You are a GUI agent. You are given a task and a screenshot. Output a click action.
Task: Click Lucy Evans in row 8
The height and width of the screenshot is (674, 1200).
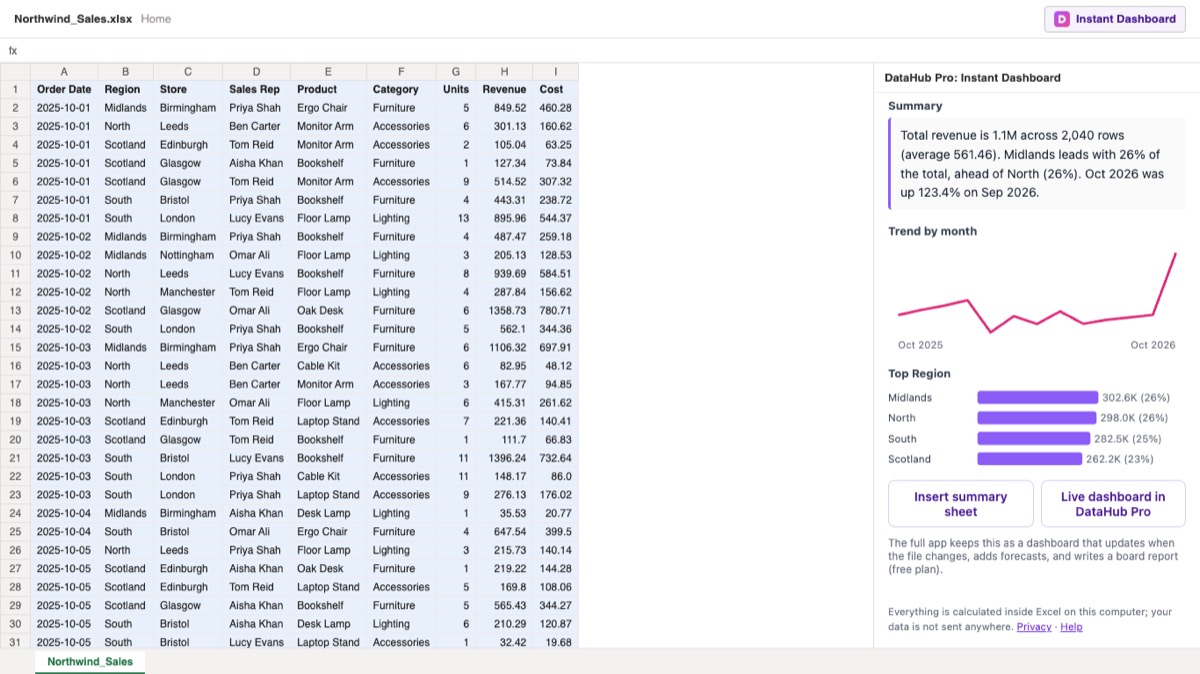coord(256,218)
